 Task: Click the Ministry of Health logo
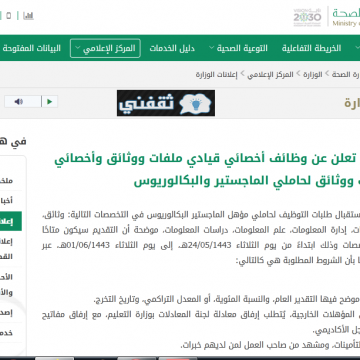(x=346, y=17)
